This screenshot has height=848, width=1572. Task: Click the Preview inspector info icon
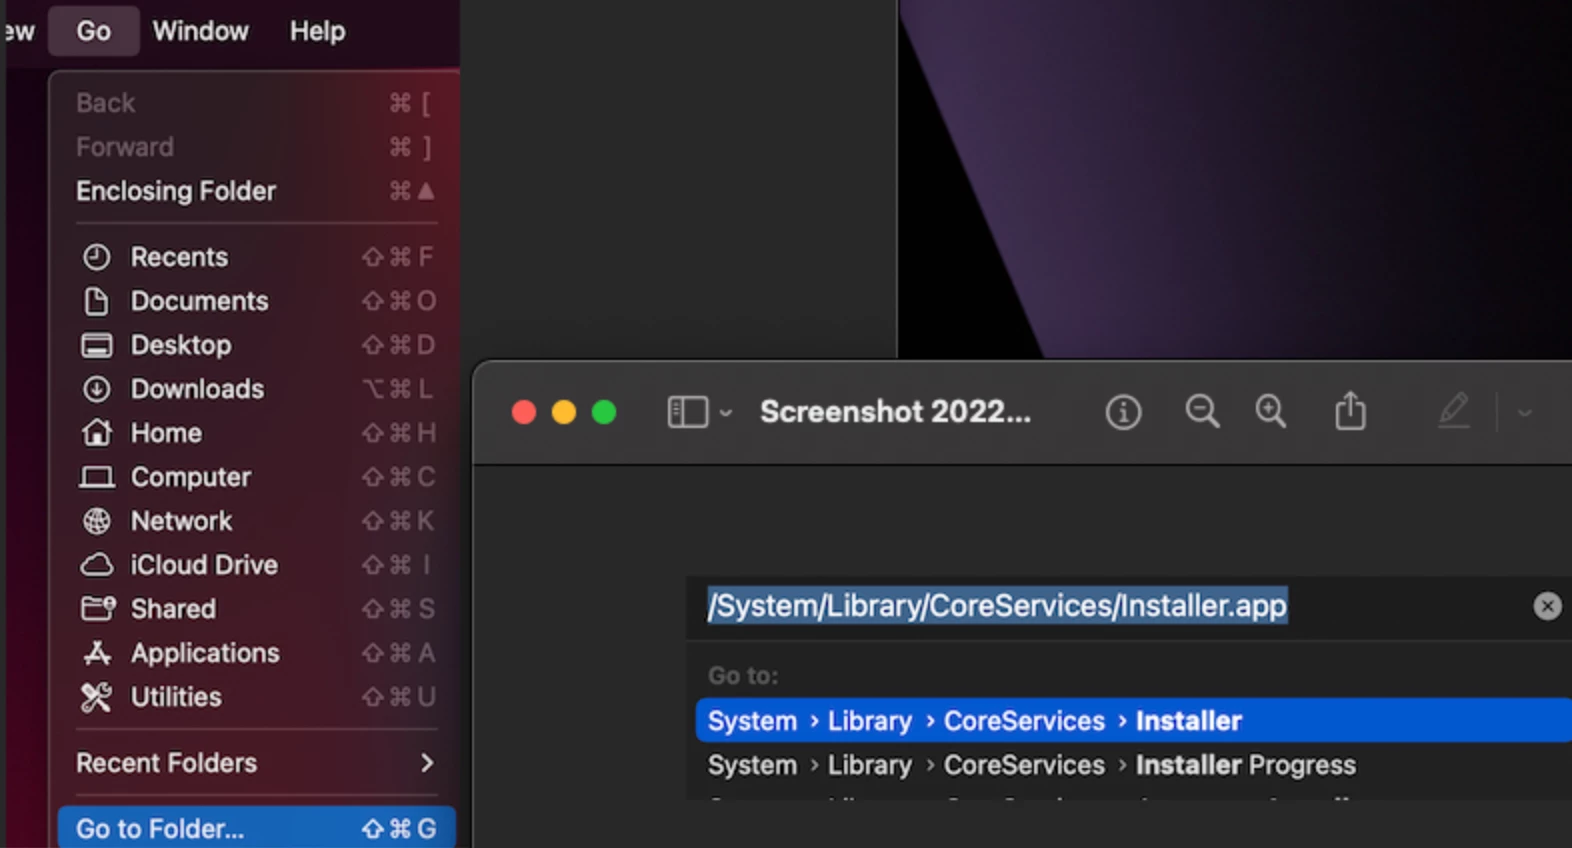click(1123, 412)
